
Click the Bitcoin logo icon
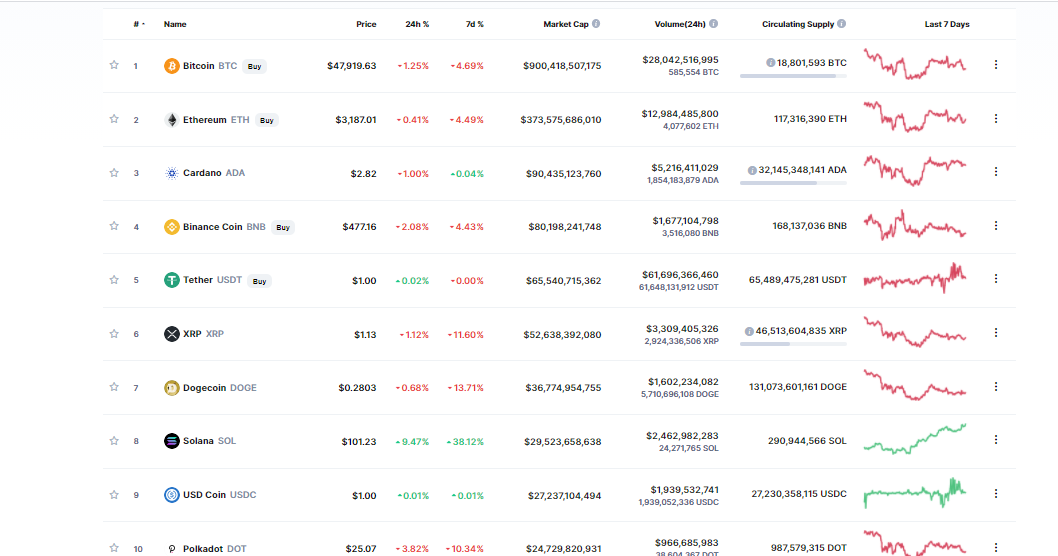coord(171,66)
